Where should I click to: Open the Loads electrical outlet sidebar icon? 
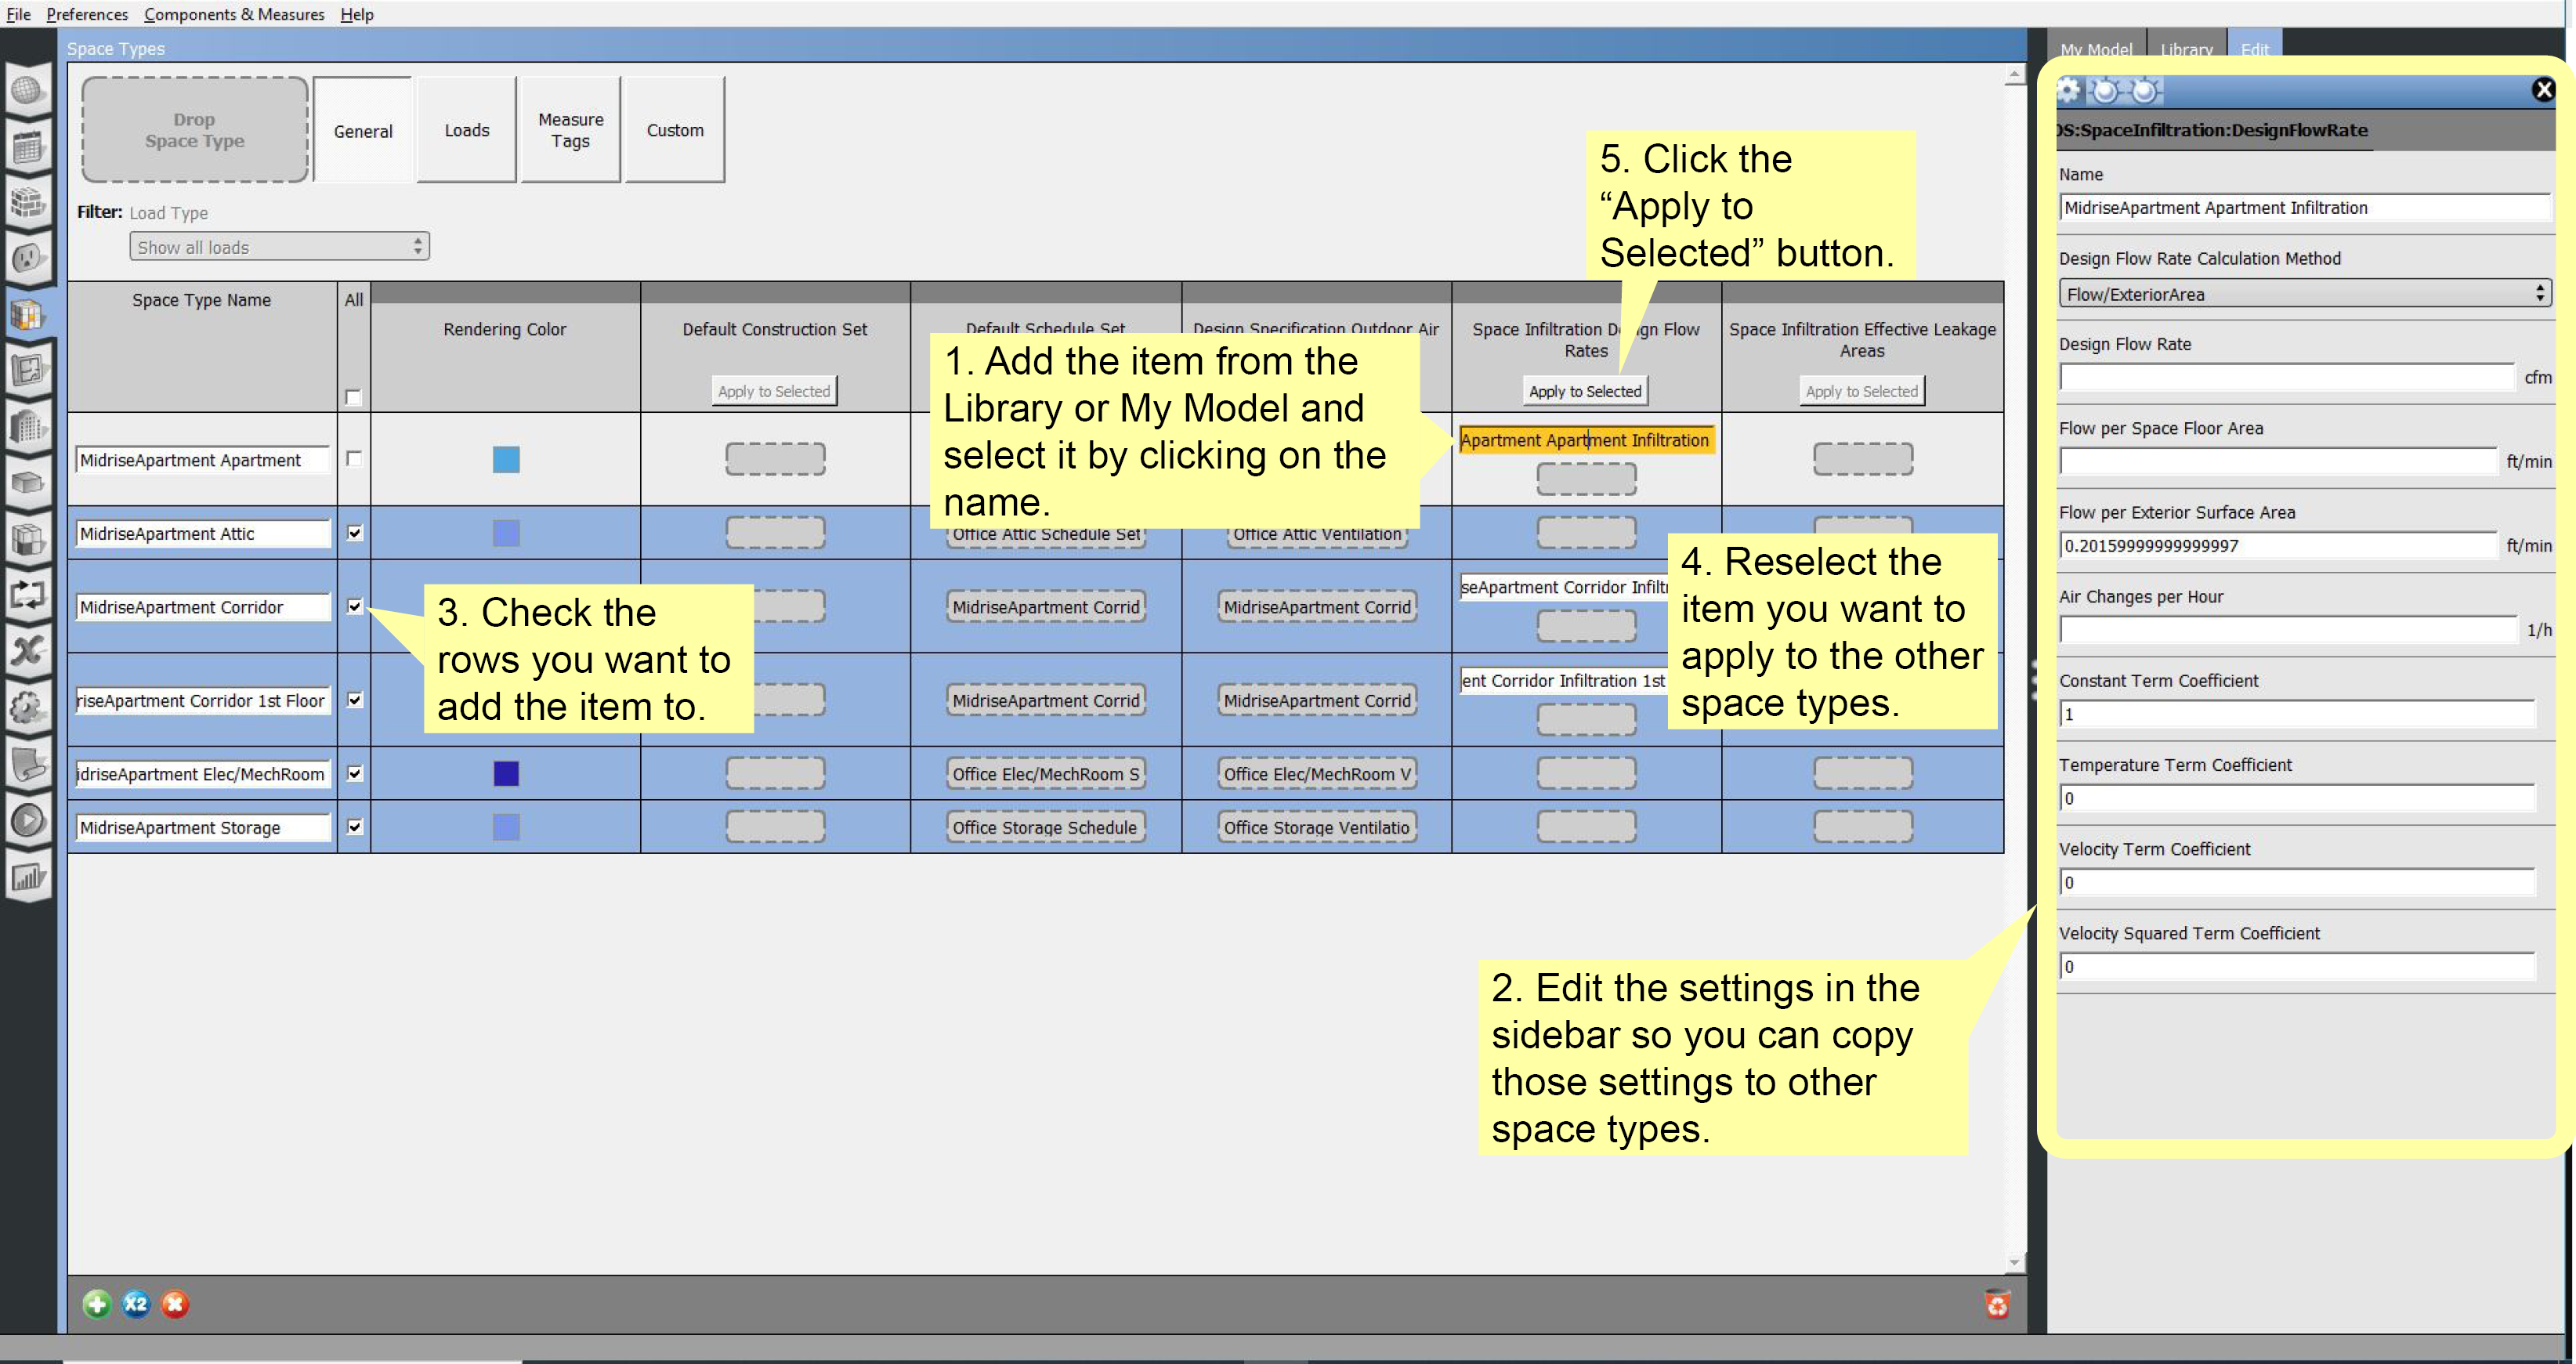pyautogui.click(x=28, y=258)
